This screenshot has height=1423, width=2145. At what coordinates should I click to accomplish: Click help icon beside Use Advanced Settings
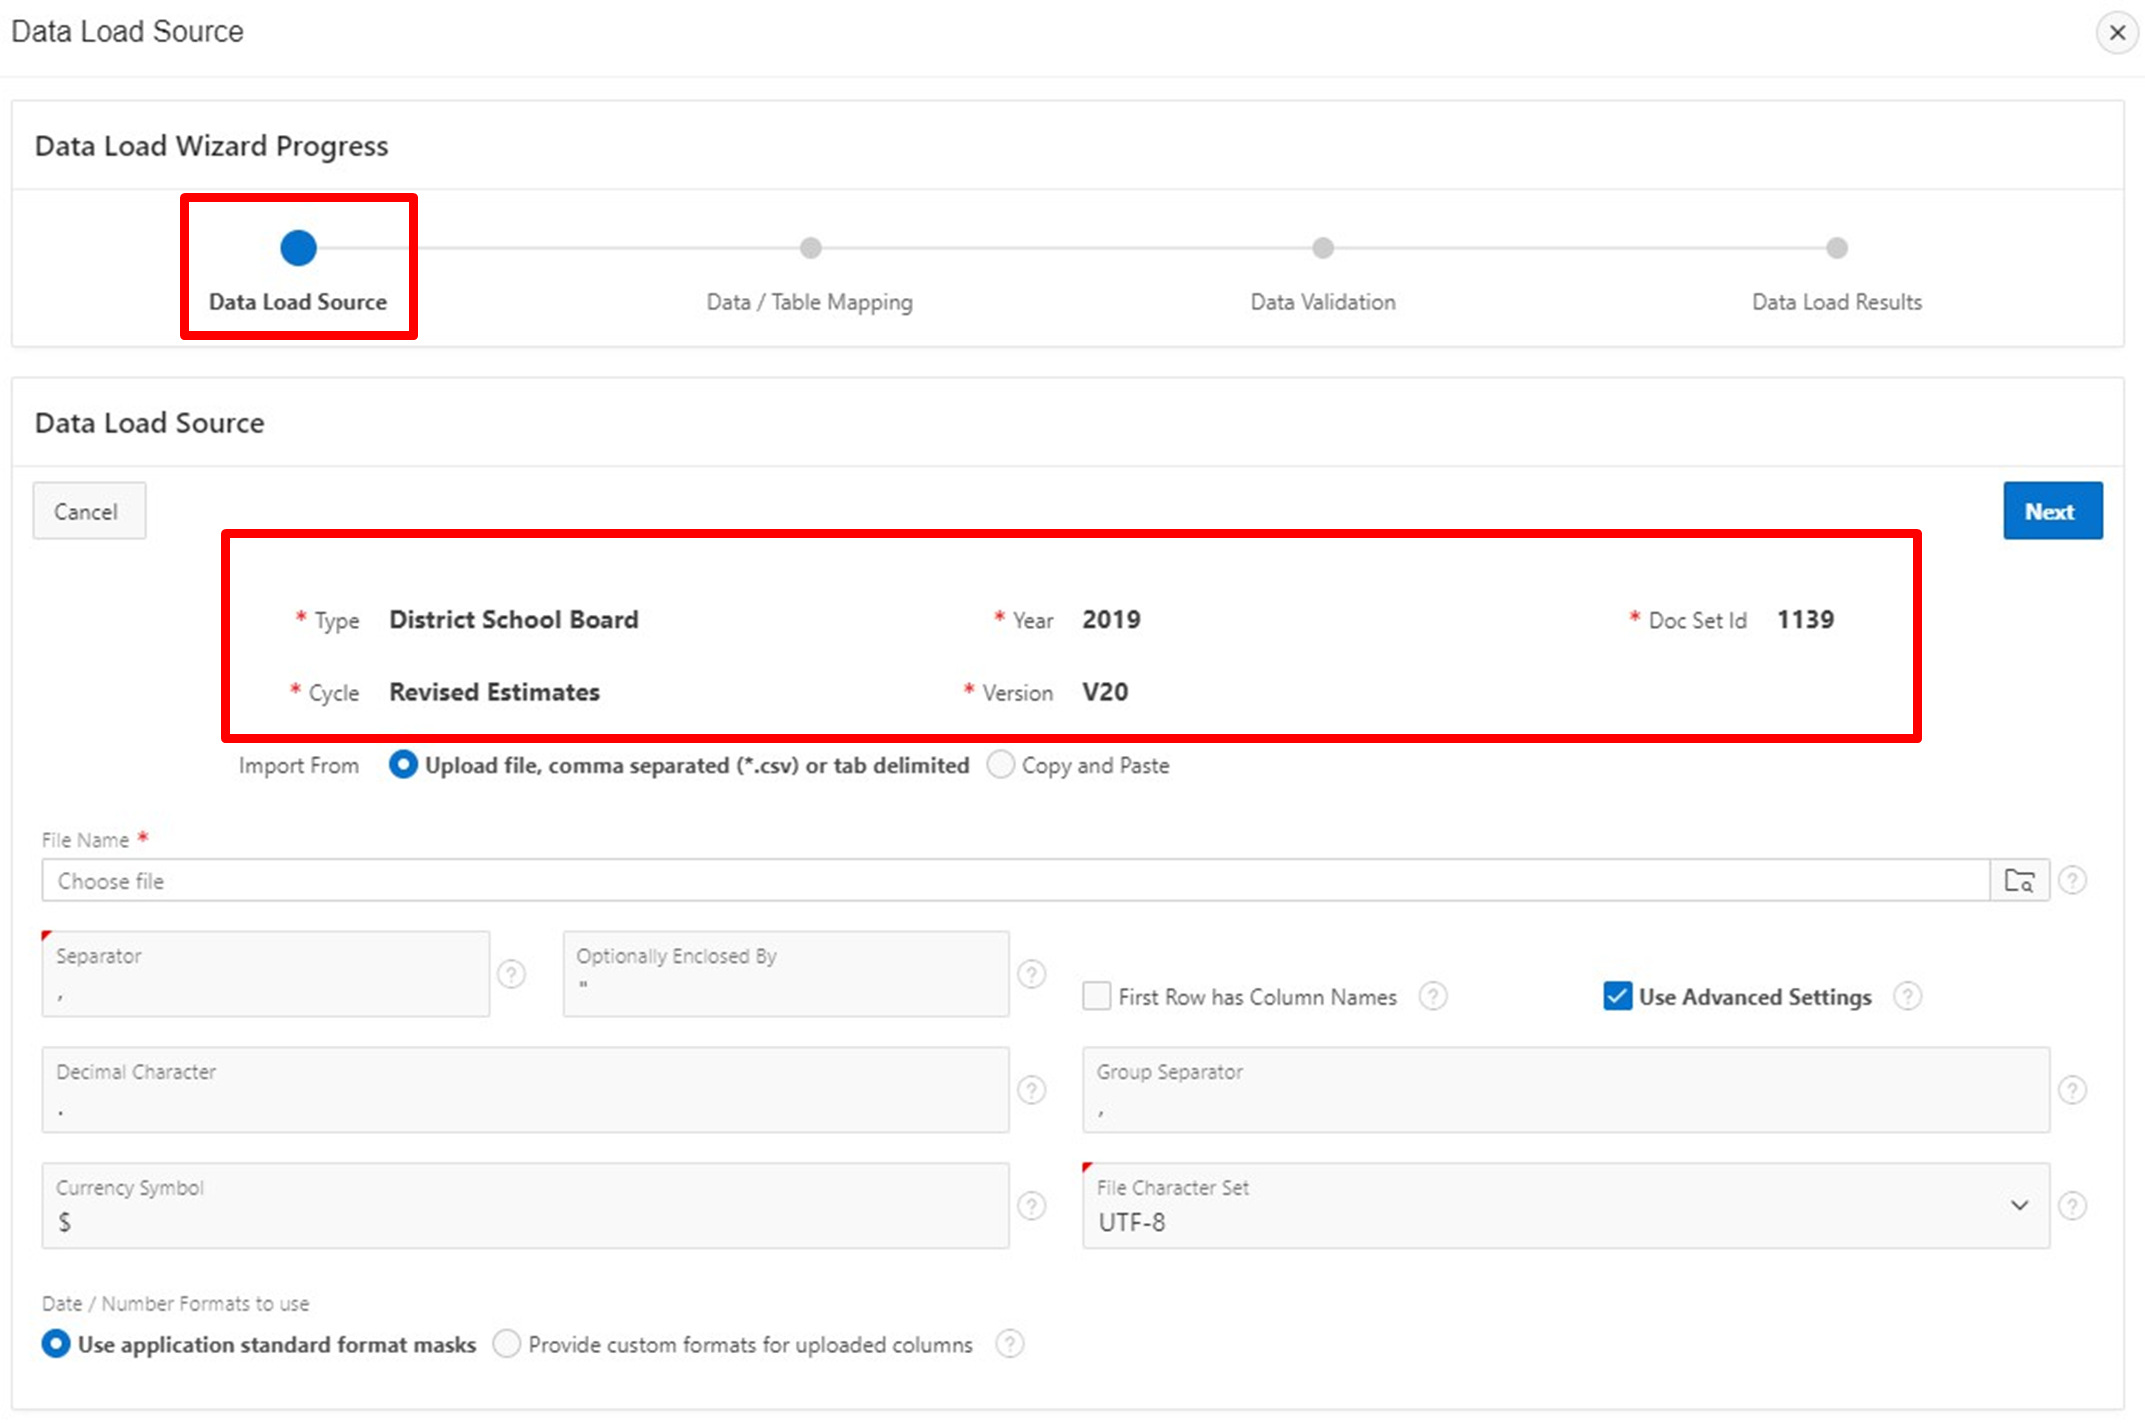coord(1907,996)
